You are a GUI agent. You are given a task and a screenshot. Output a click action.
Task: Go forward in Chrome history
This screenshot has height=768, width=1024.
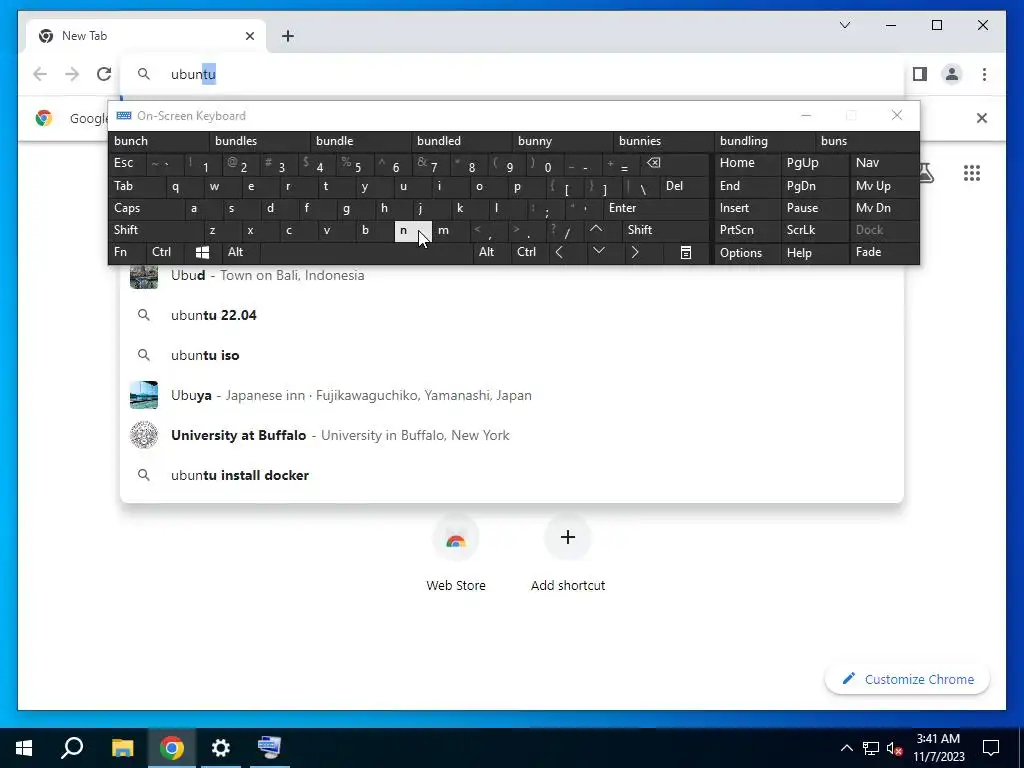72,74
